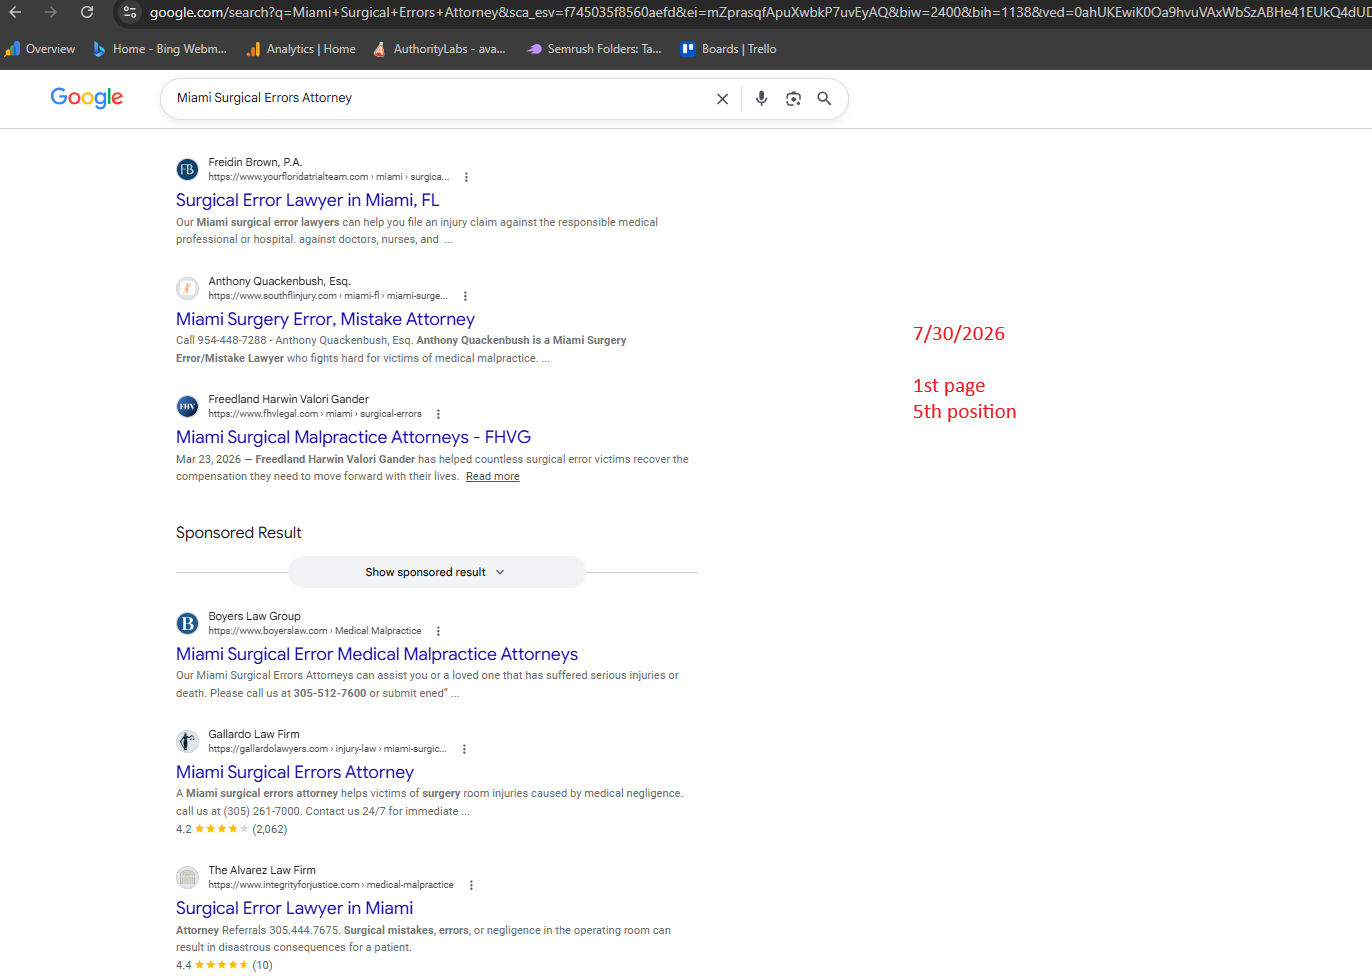Open Miami Surgical Error Medical Malpractice Attorneys link

(377, 654)
